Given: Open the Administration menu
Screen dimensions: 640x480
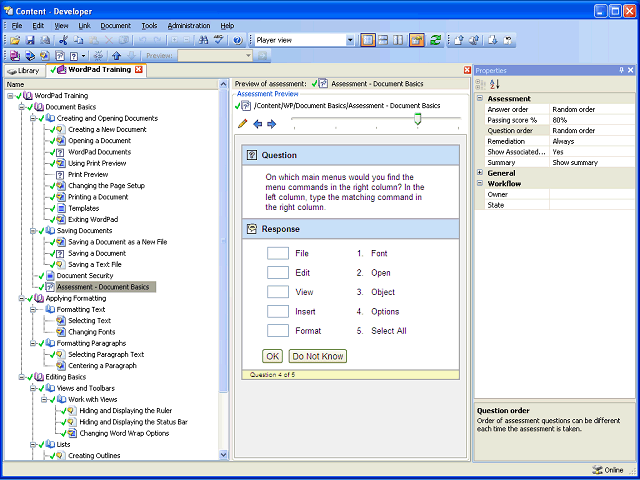Looking at the screenshot, I should click(189, 25).
